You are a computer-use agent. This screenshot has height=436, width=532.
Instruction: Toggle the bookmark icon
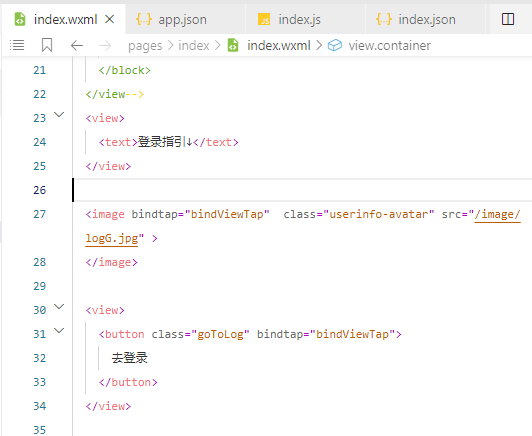click(x=47, y=45)
